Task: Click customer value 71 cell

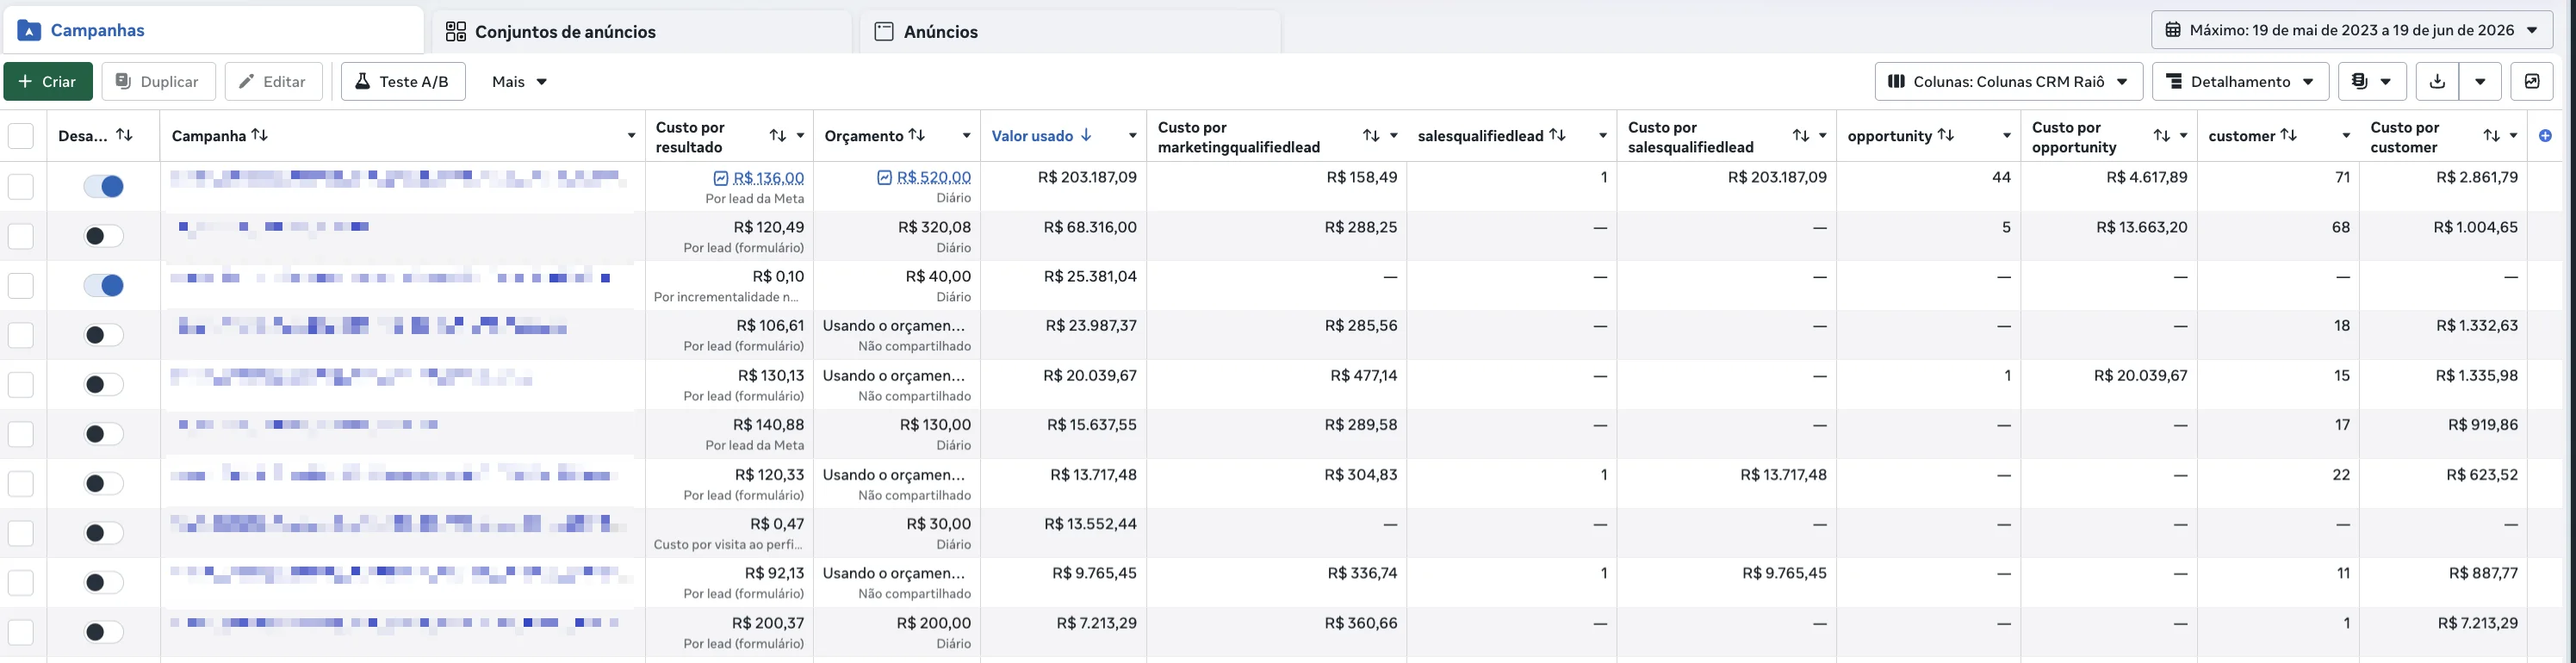Action: pyautogui.click(x=2278, y=186)
